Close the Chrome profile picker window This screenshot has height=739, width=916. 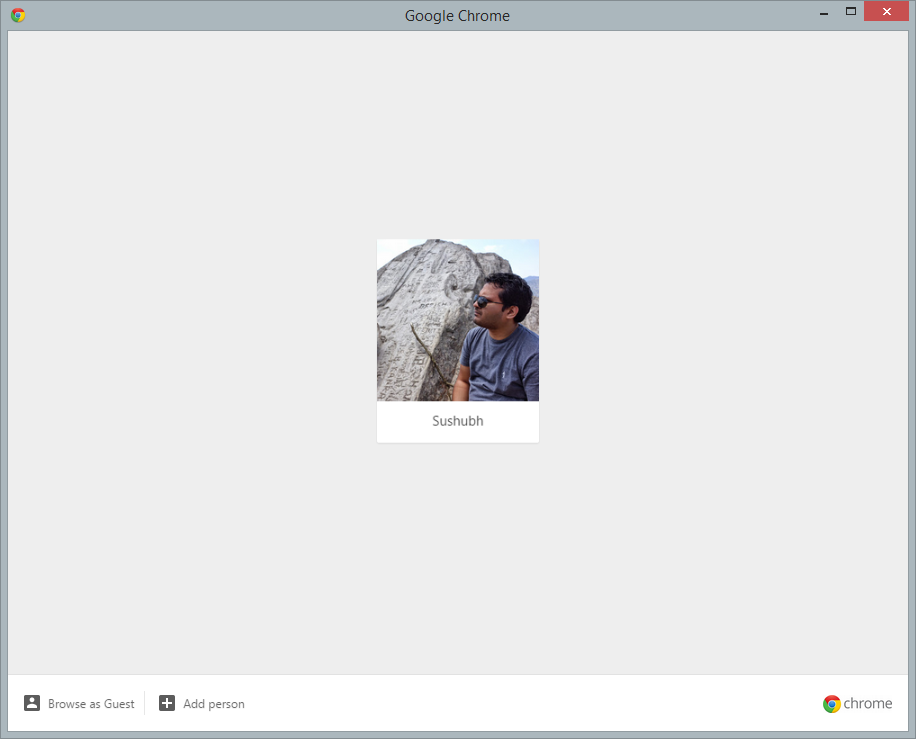point(886,12)
